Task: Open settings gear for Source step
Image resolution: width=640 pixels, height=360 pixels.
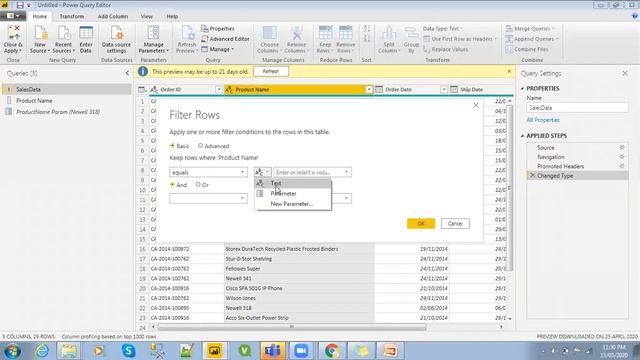Action: coord(622,147)
